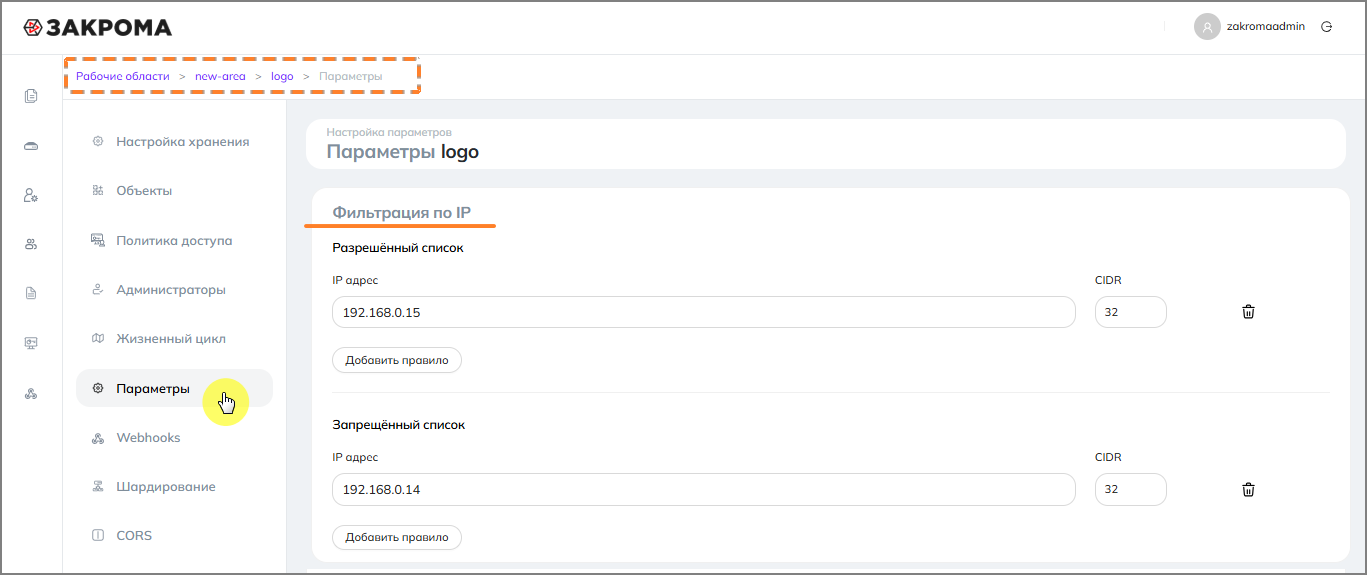
Task: Open the Настройка хранения section
Action: 182,142
